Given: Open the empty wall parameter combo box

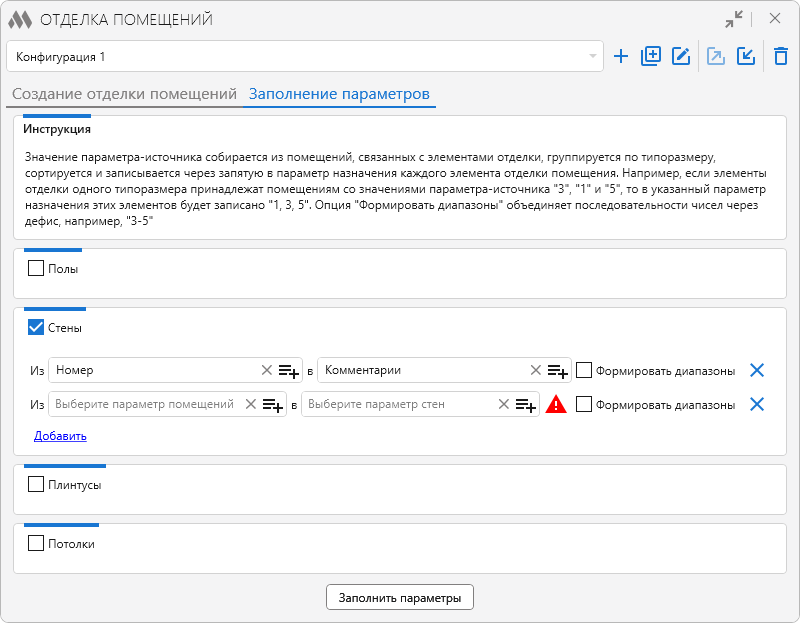Looking at the screenshot, I should [397, 405].
